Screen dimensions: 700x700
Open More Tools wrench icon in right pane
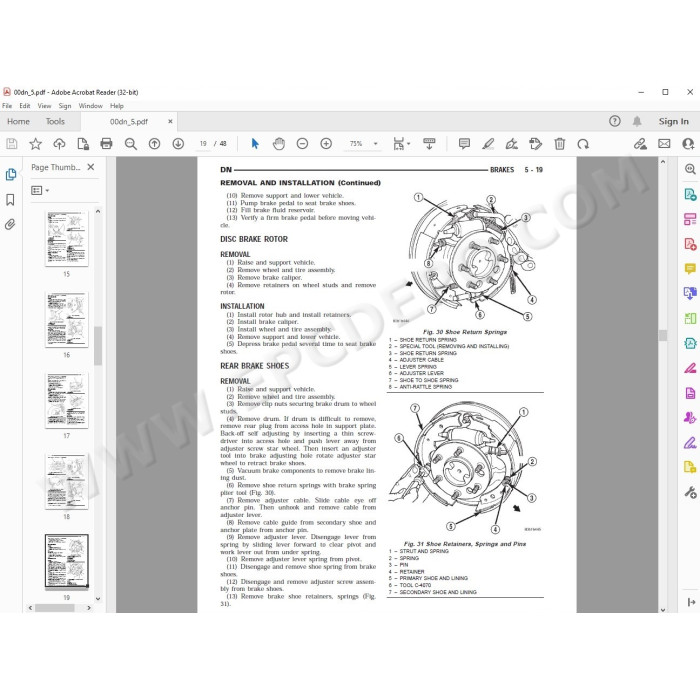pos(690,492)
